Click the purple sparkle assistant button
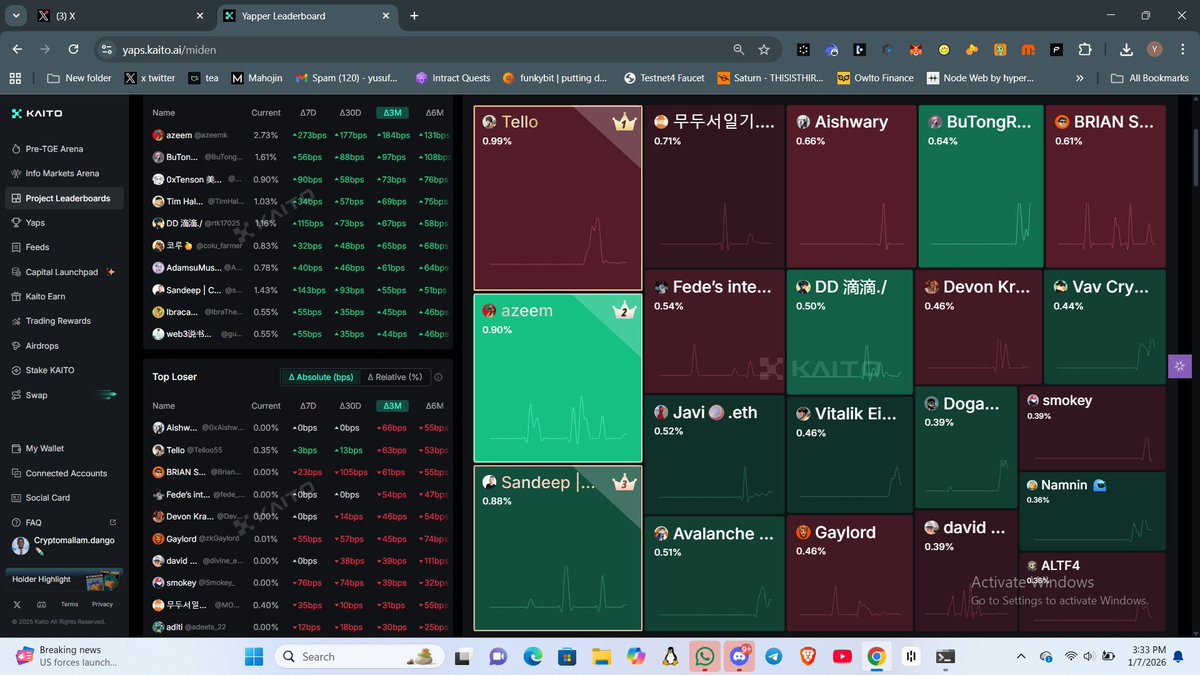Viewport: 1200px width, 675px height. click(x=1180, y=366)
